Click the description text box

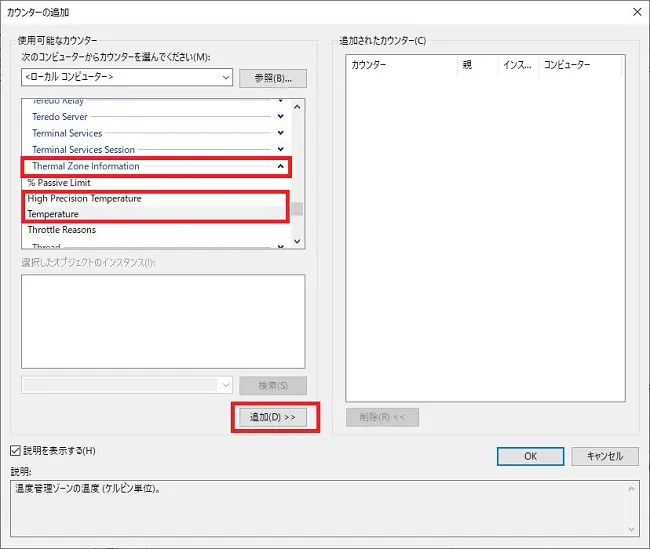pos(325,509)
